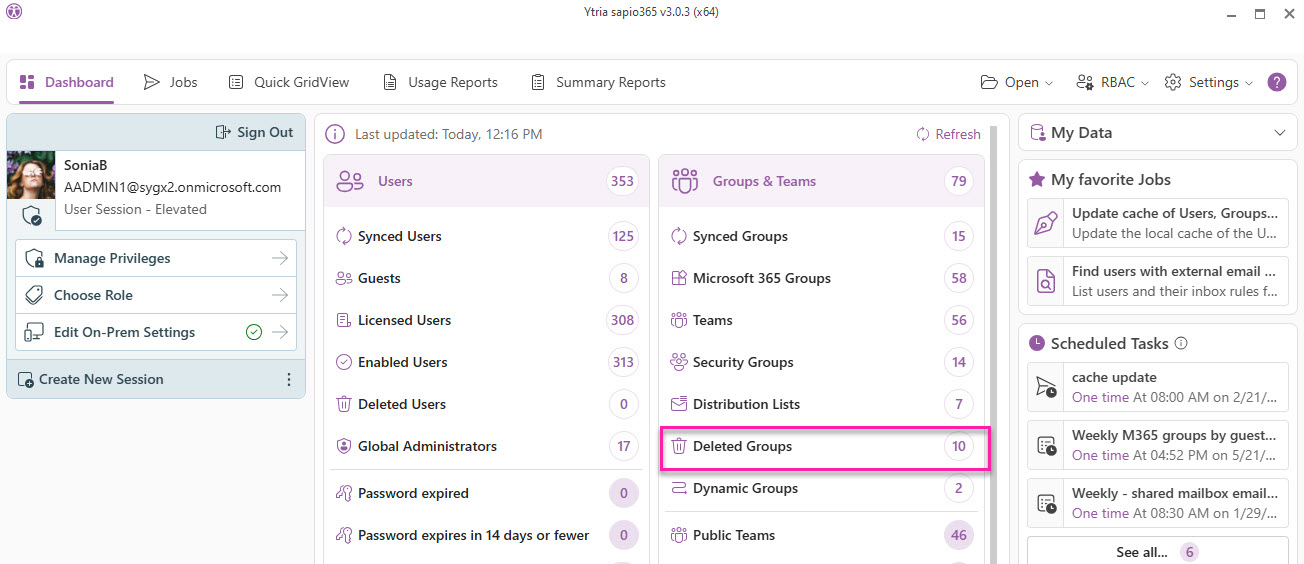Click the Sign Out button
Screen dimensions: 1304x564
(255, 132)
